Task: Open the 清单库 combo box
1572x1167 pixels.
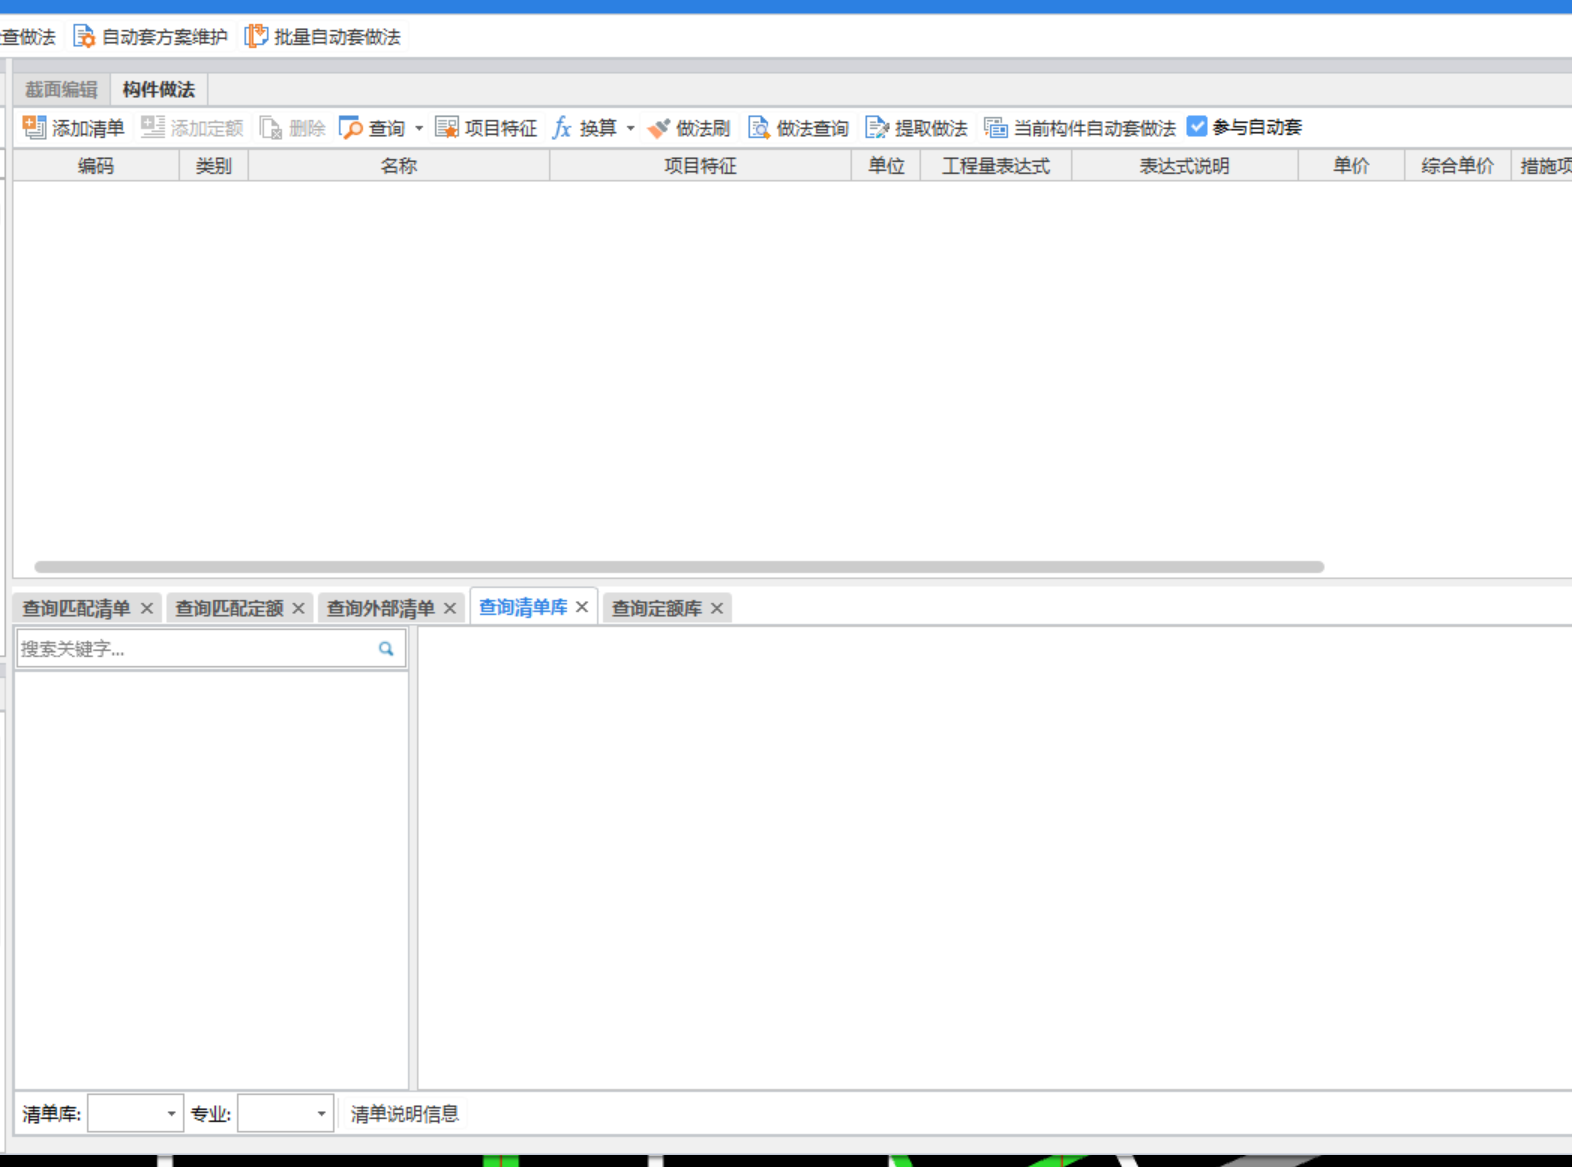Action: point(135,1113)
